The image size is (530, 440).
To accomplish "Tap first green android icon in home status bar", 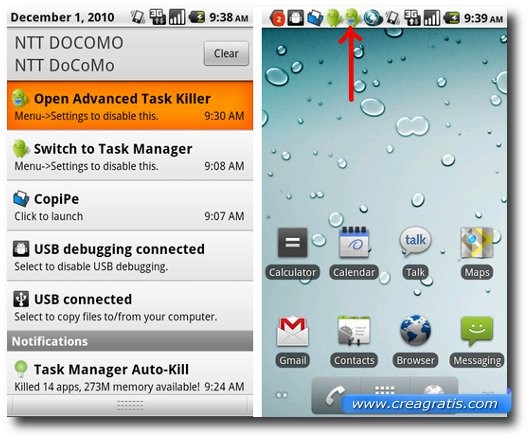I will click(x=333, y=18).
